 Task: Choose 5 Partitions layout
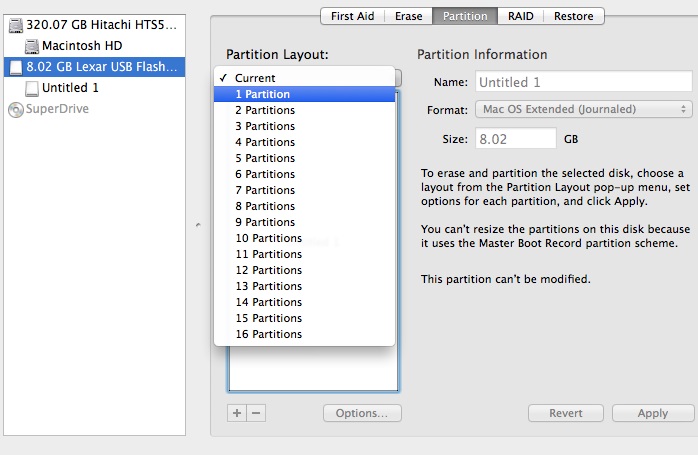(x=304, y=158)
